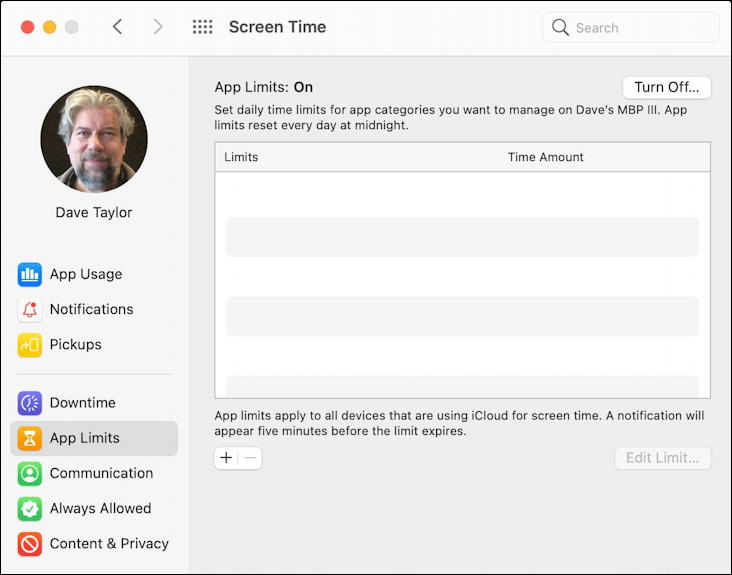Select the App Usage label
Viewport: 732px width, 575px height.
(x=86, y=274)
